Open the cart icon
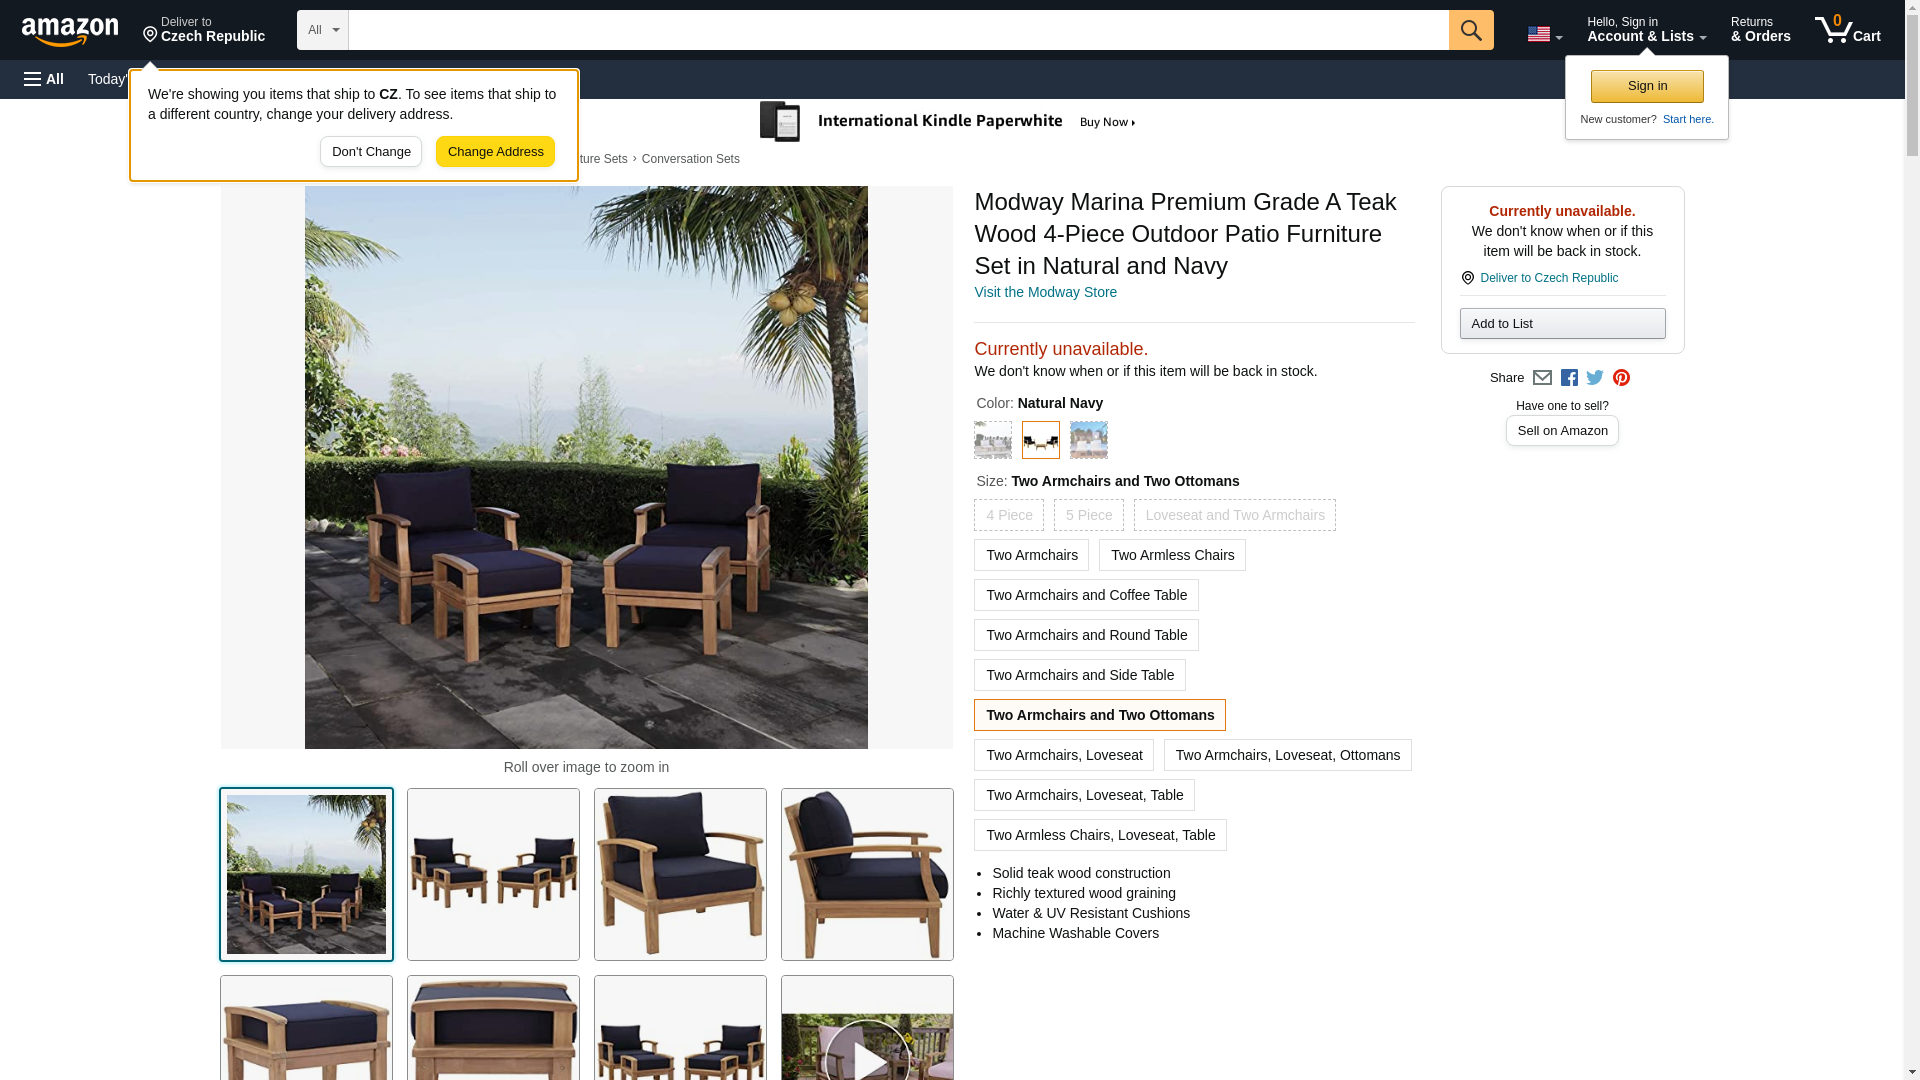This screenshot has height=1080, width=1920. coord(1847,30)
